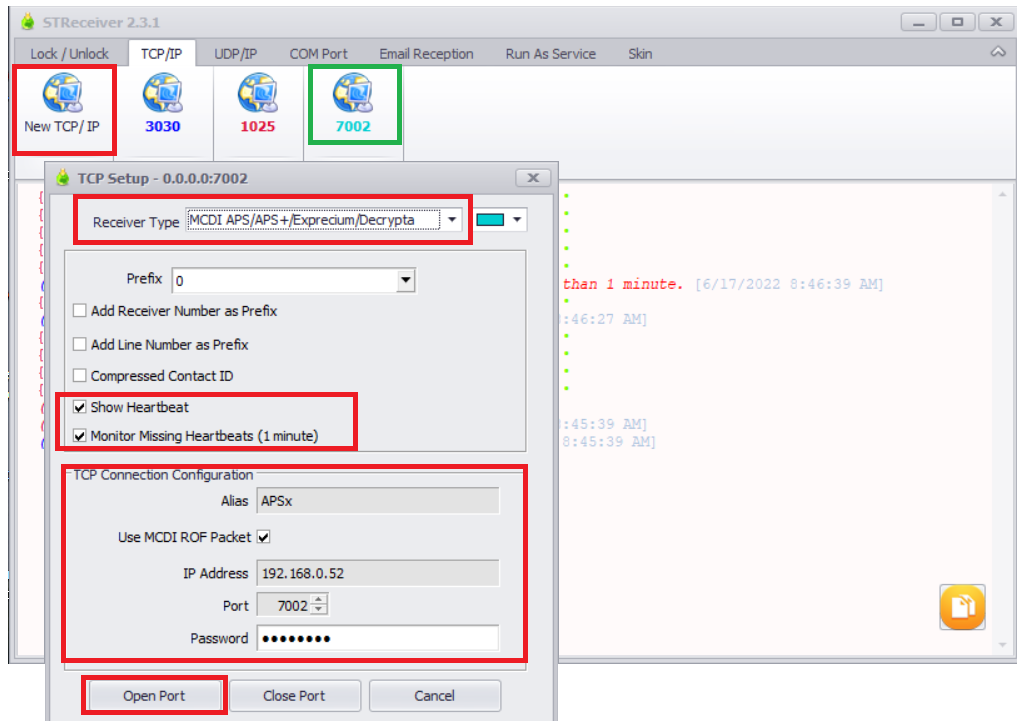The width and height of the screenshot is (1021, 722).
Task: Close the TCP Setup dialog
Action: pos(533,178)
